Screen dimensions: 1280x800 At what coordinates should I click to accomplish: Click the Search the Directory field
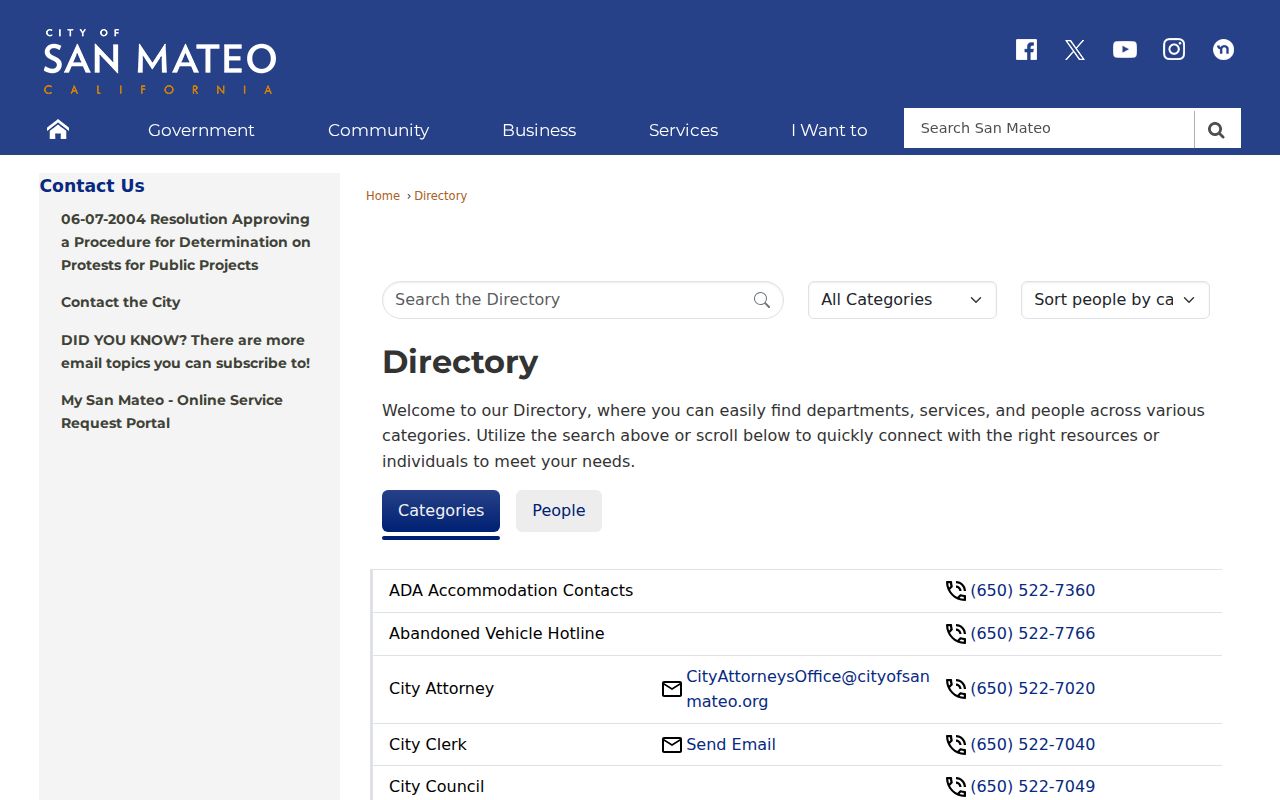[x=583, y=300]
